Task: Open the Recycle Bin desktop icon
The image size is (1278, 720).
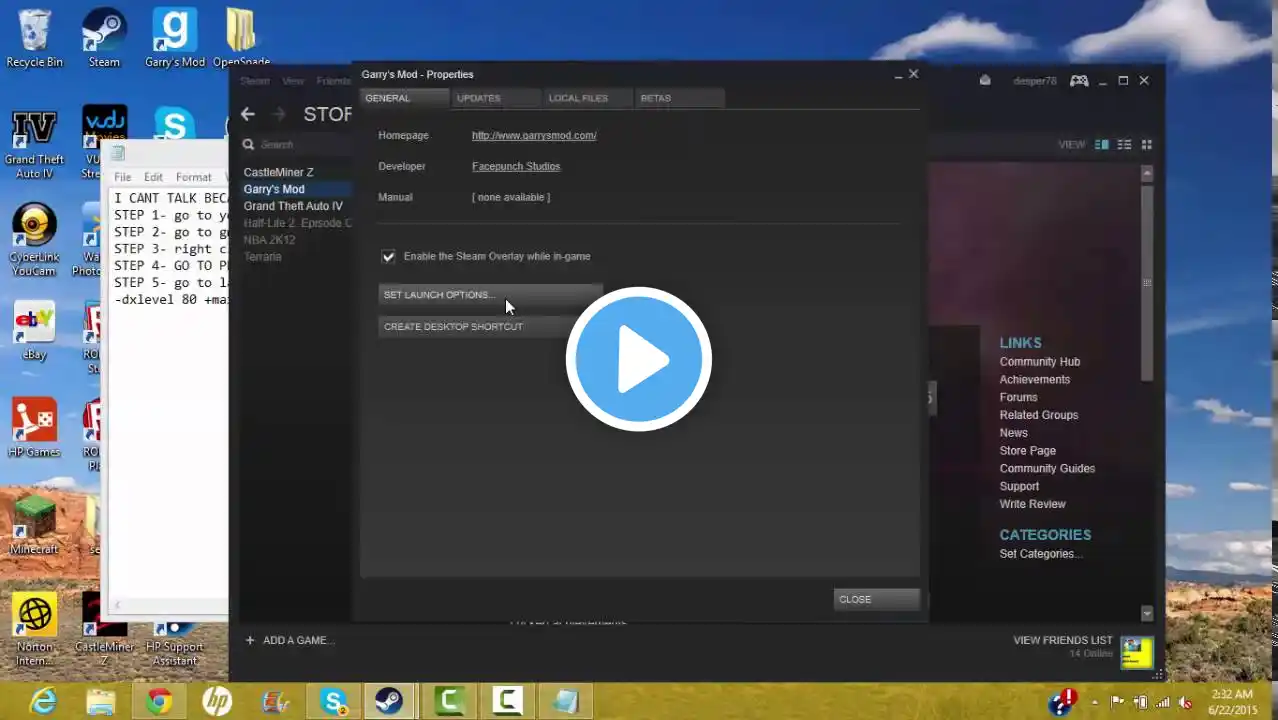Action: click(x=34, y=39)
